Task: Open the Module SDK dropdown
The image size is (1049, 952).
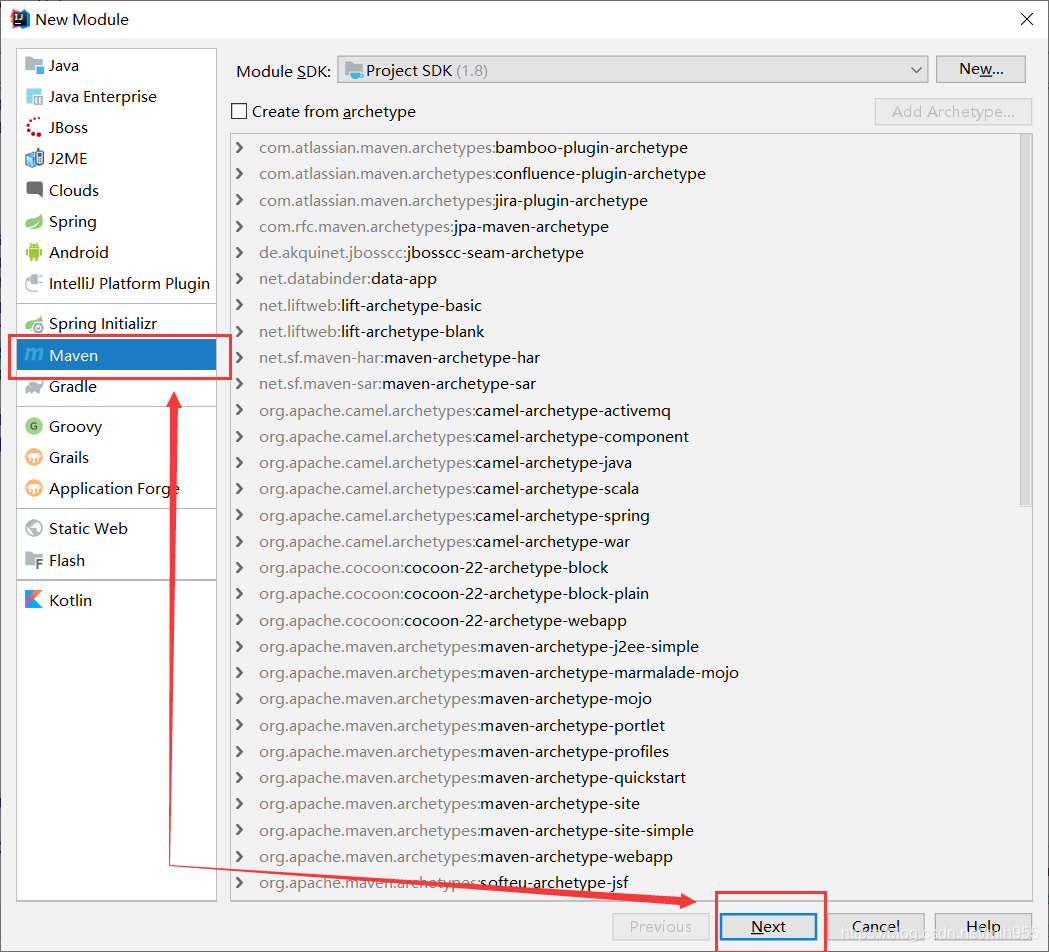Action: point(632,70)
